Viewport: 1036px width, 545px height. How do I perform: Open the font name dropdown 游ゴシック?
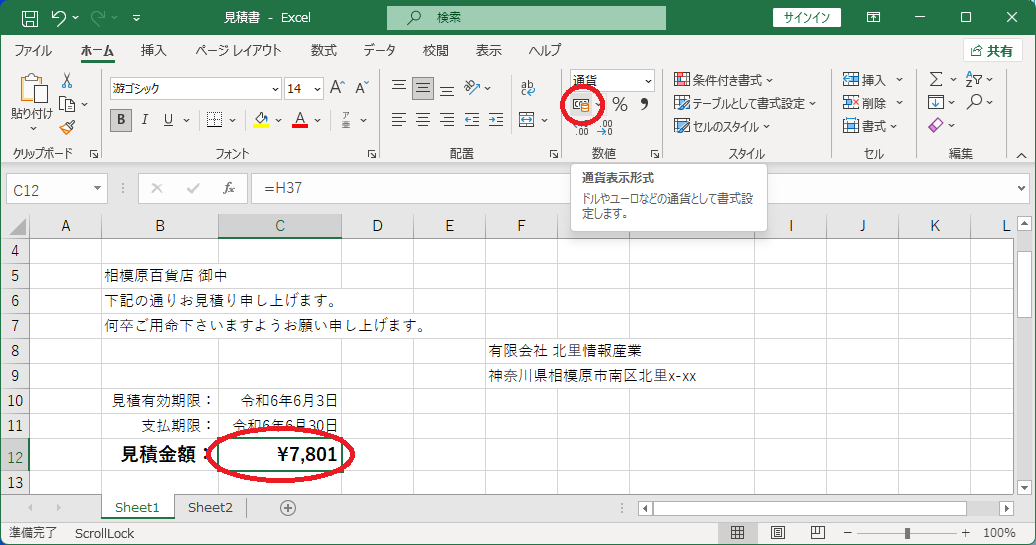276,89
